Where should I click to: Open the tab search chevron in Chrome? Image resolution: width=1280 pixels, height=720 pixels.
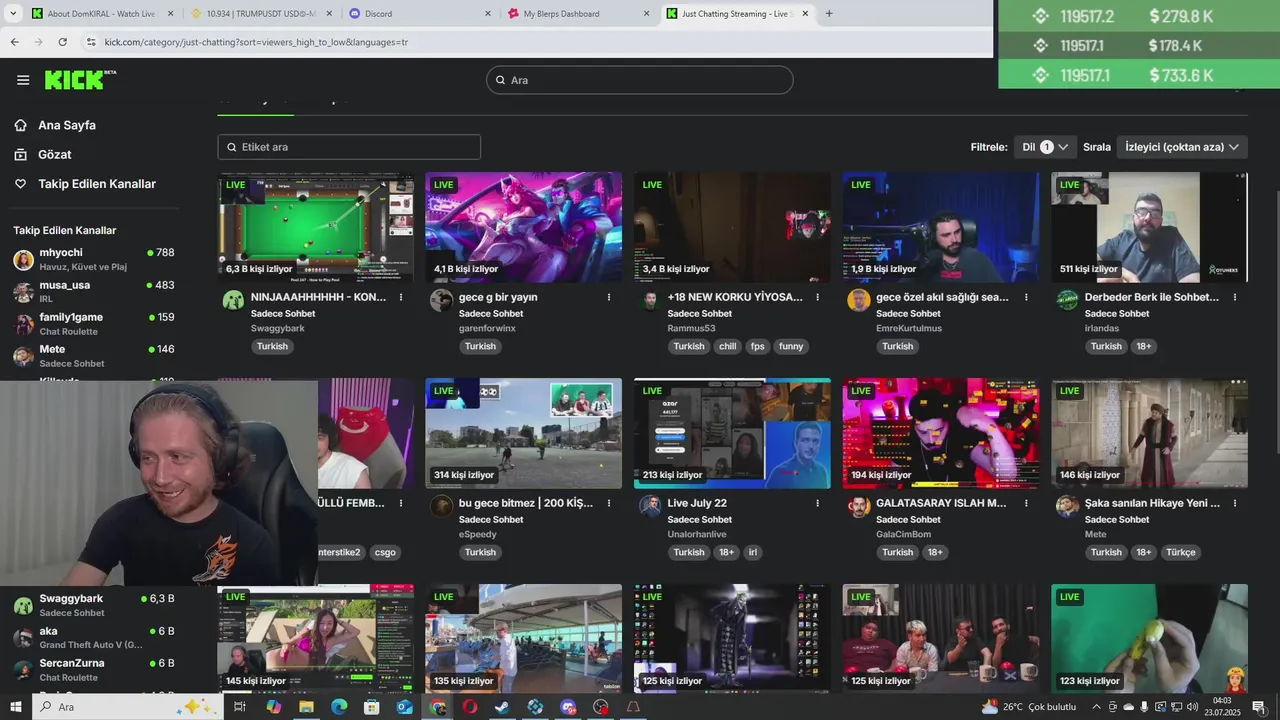pyautogui.click(x=13, y=13)
